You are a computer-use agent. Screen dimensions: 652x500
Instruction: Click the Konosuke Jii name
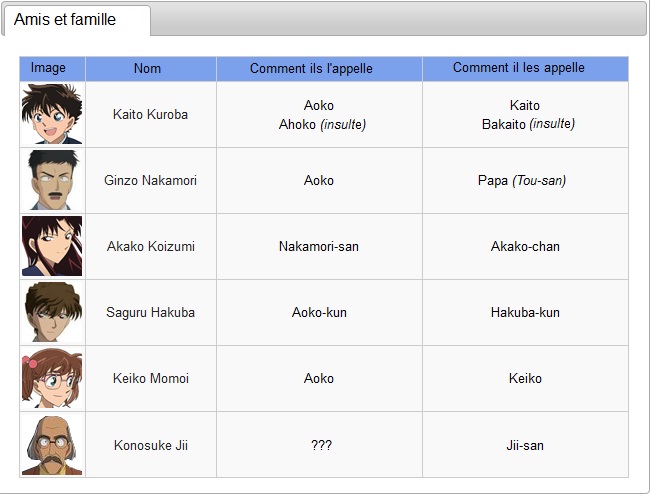pos(150,445)
